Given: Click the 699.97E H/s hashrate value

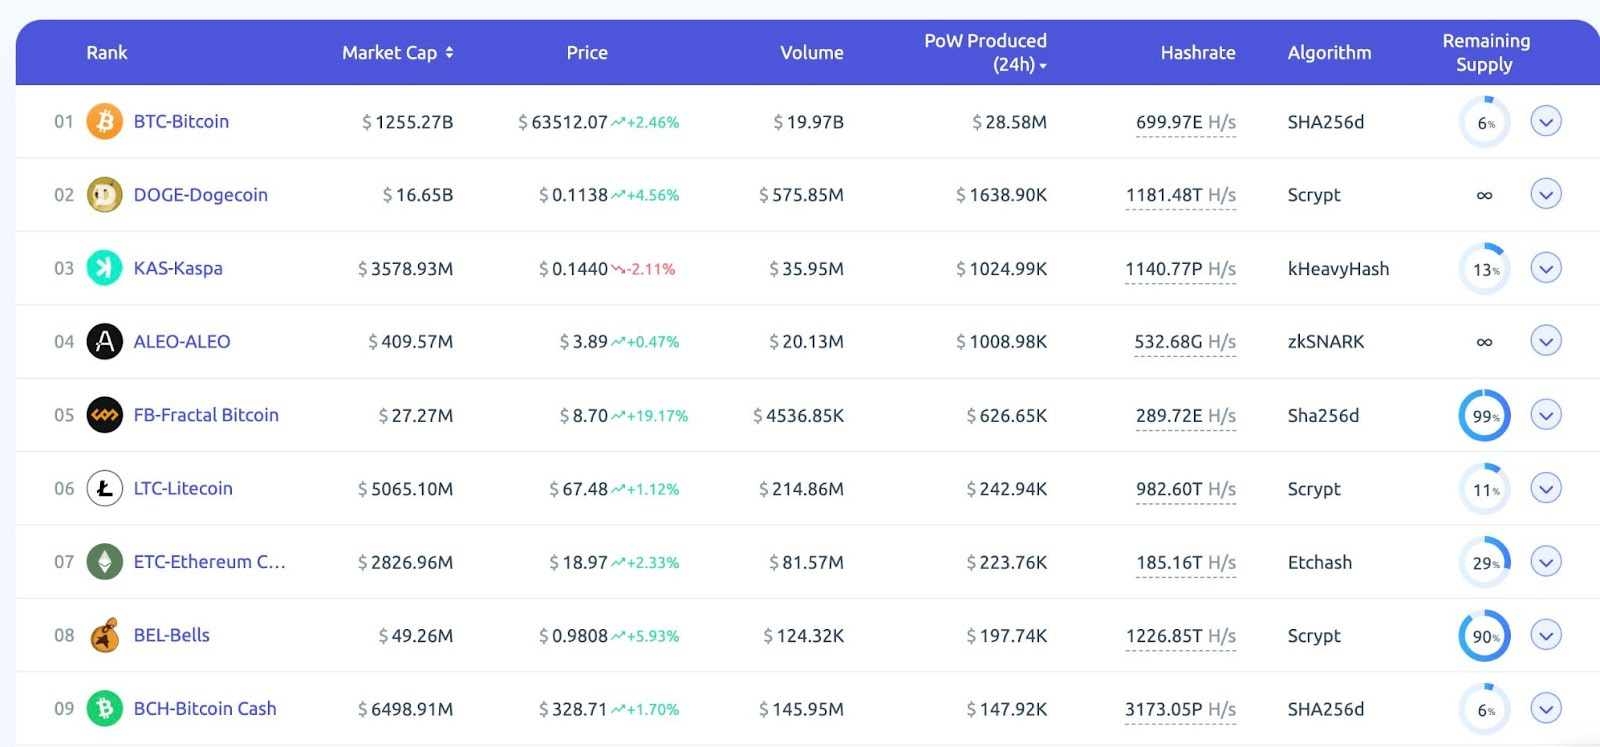Looking at the screenshot, I should 1186,122.
